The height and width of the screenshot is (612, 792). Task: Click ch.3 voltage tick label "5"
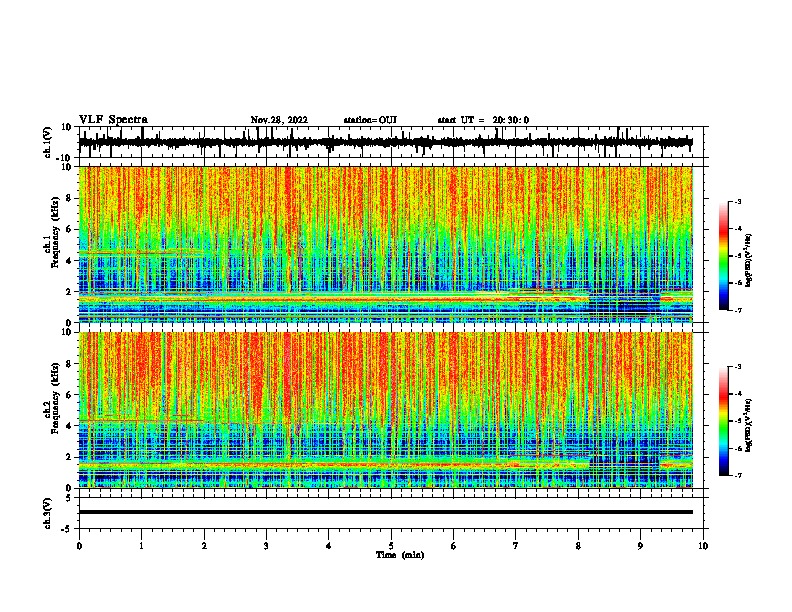(69, 498)
